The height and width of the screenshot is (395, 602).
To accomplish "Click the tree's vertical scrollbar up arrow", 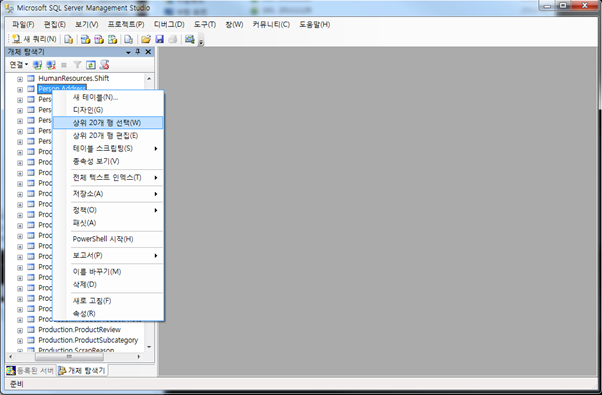I will point(149,79).
